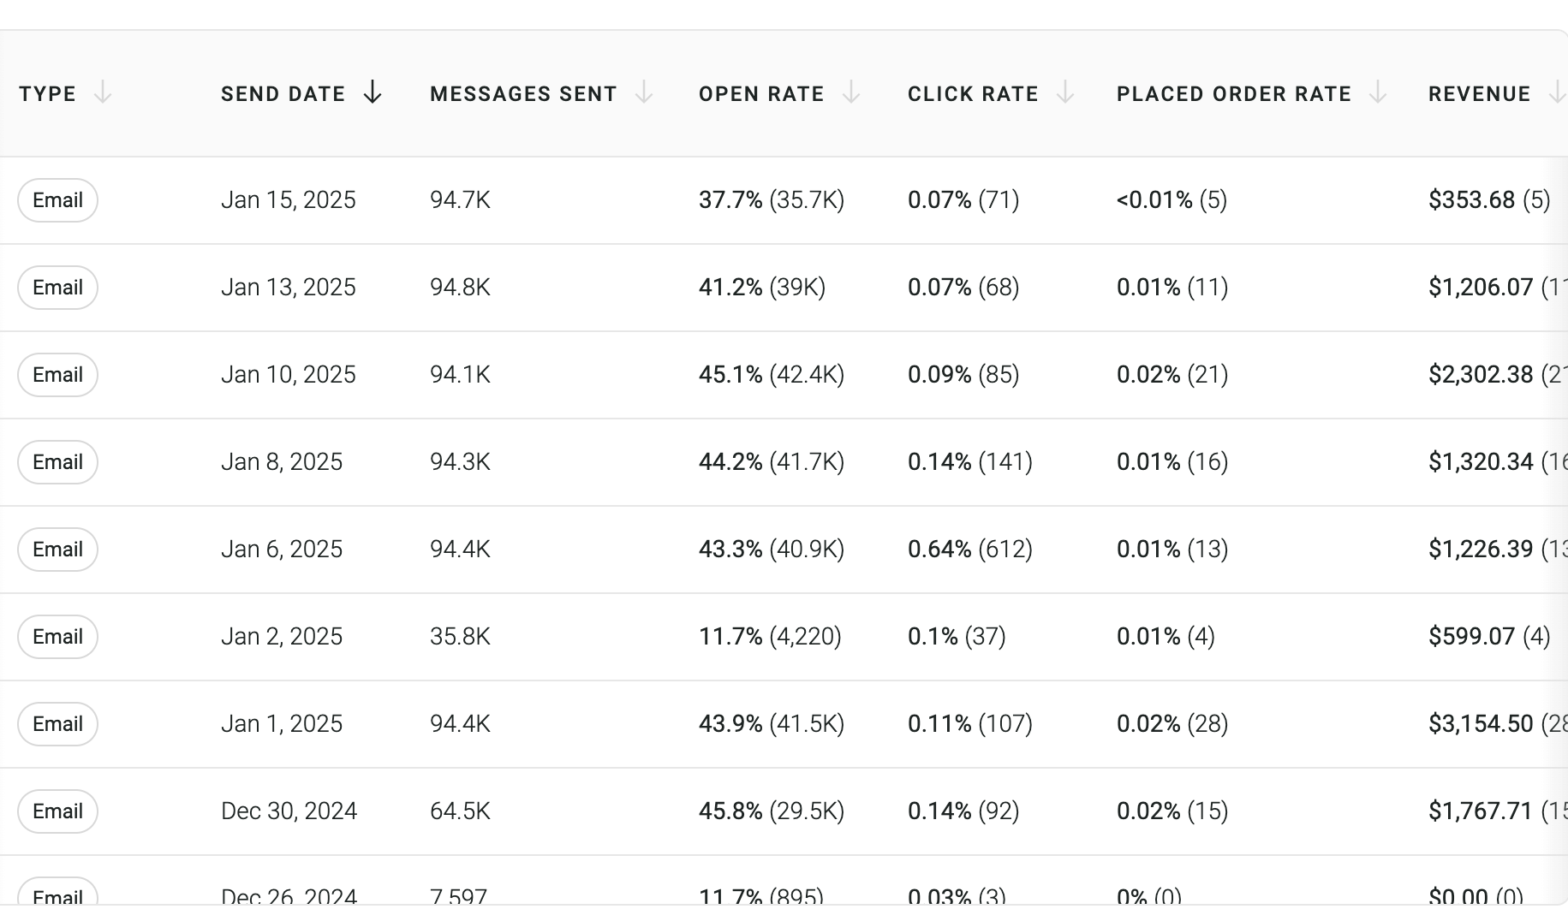The image size is (1568, 921).
Task: Click the Email badge beside Jan 6, 2025
Action: [x=57, y=548]
